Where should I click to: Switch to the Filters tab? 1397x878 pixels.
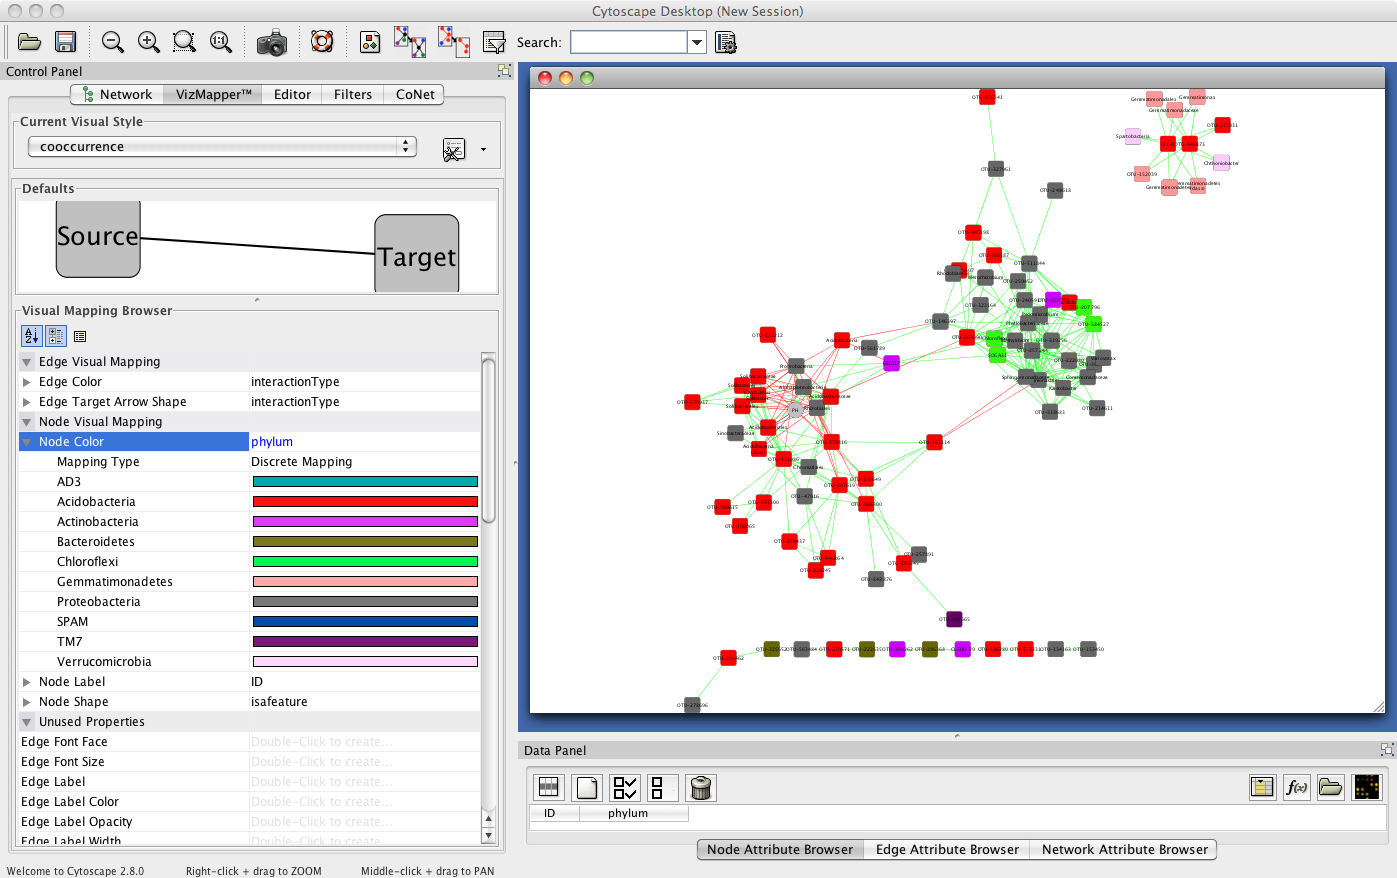(x=352, y=94)
